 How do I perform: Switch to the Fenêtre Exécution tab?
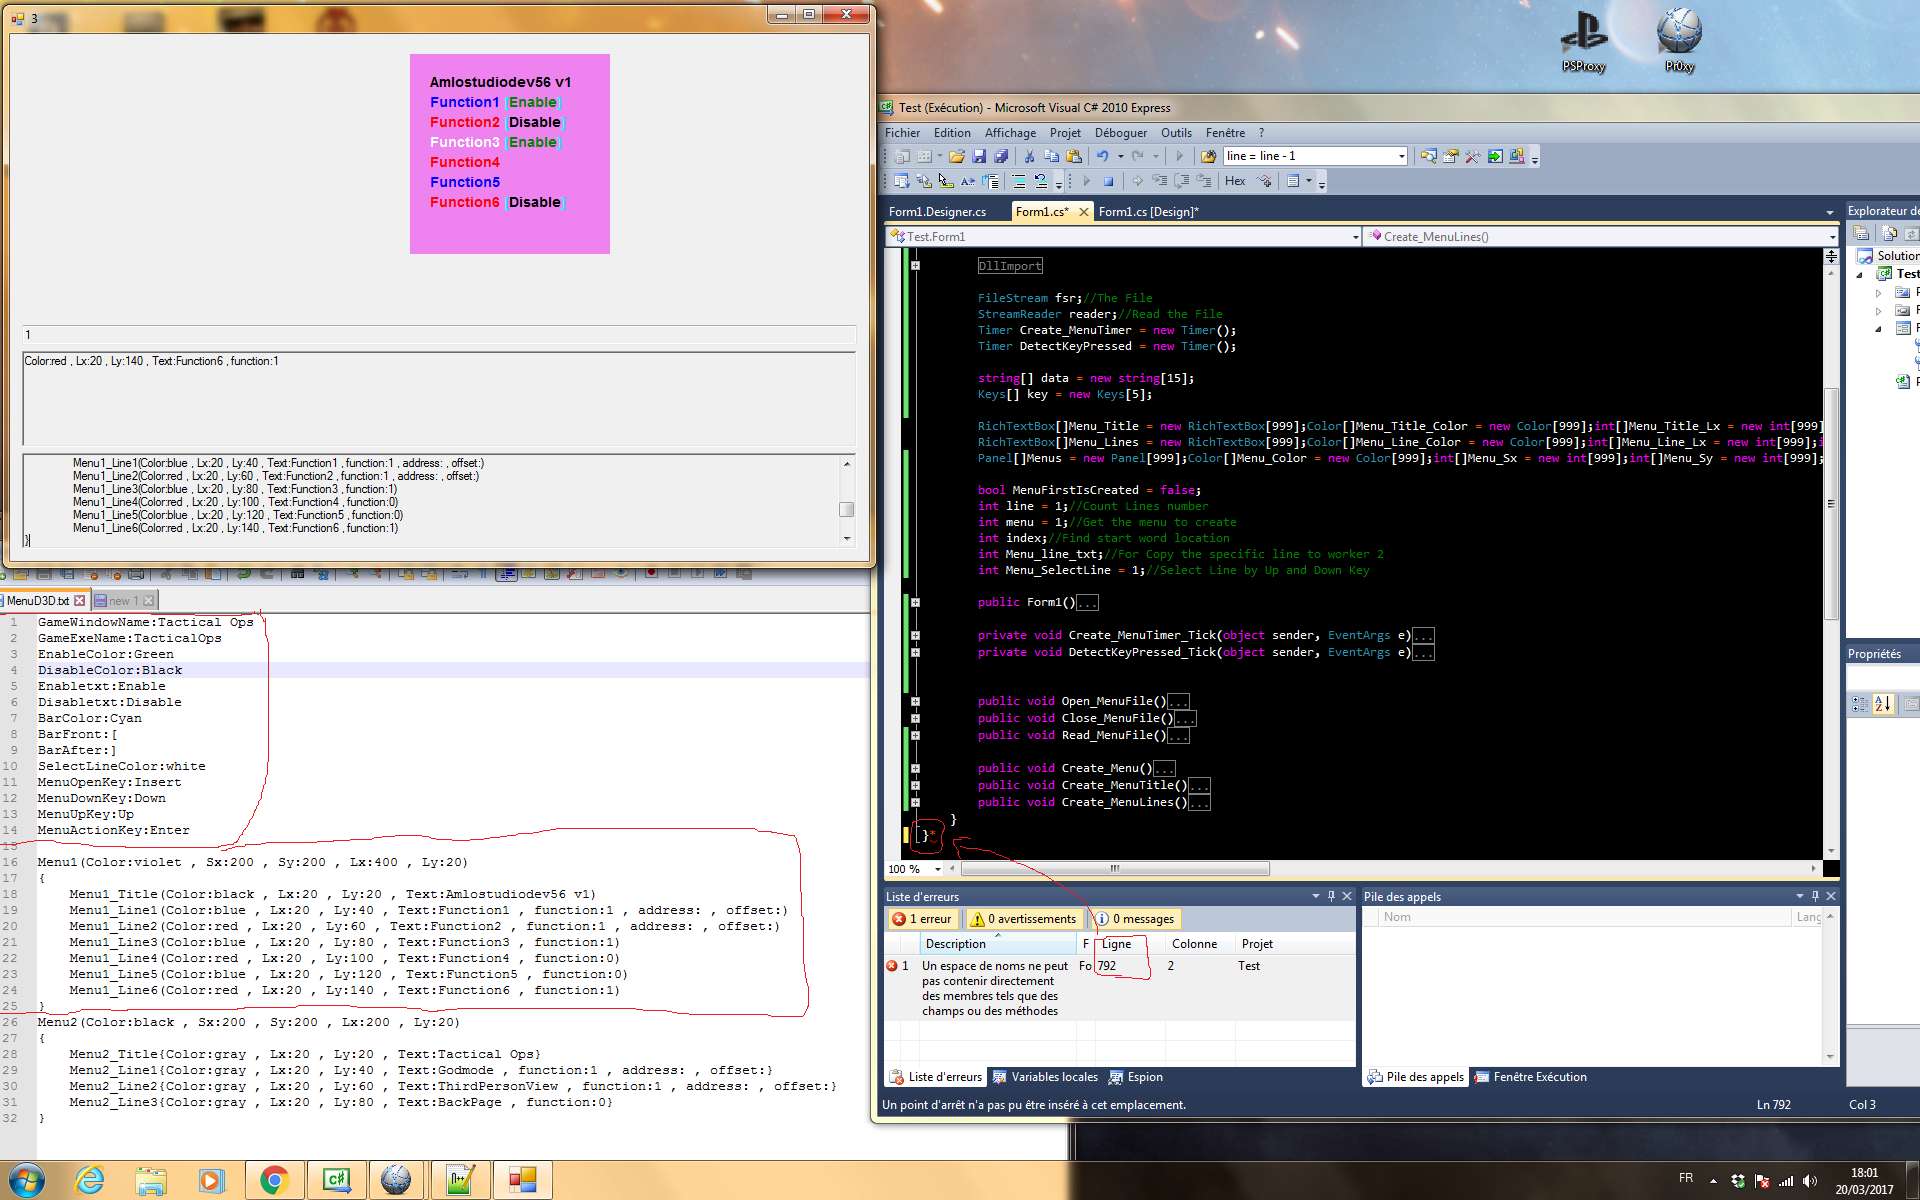[x=1531, y=1077]
